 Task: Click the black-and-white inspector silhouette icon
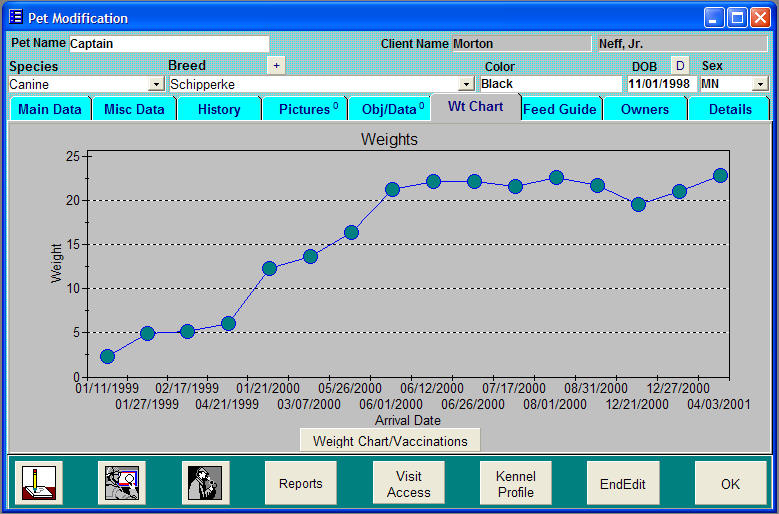coord(205,483)
